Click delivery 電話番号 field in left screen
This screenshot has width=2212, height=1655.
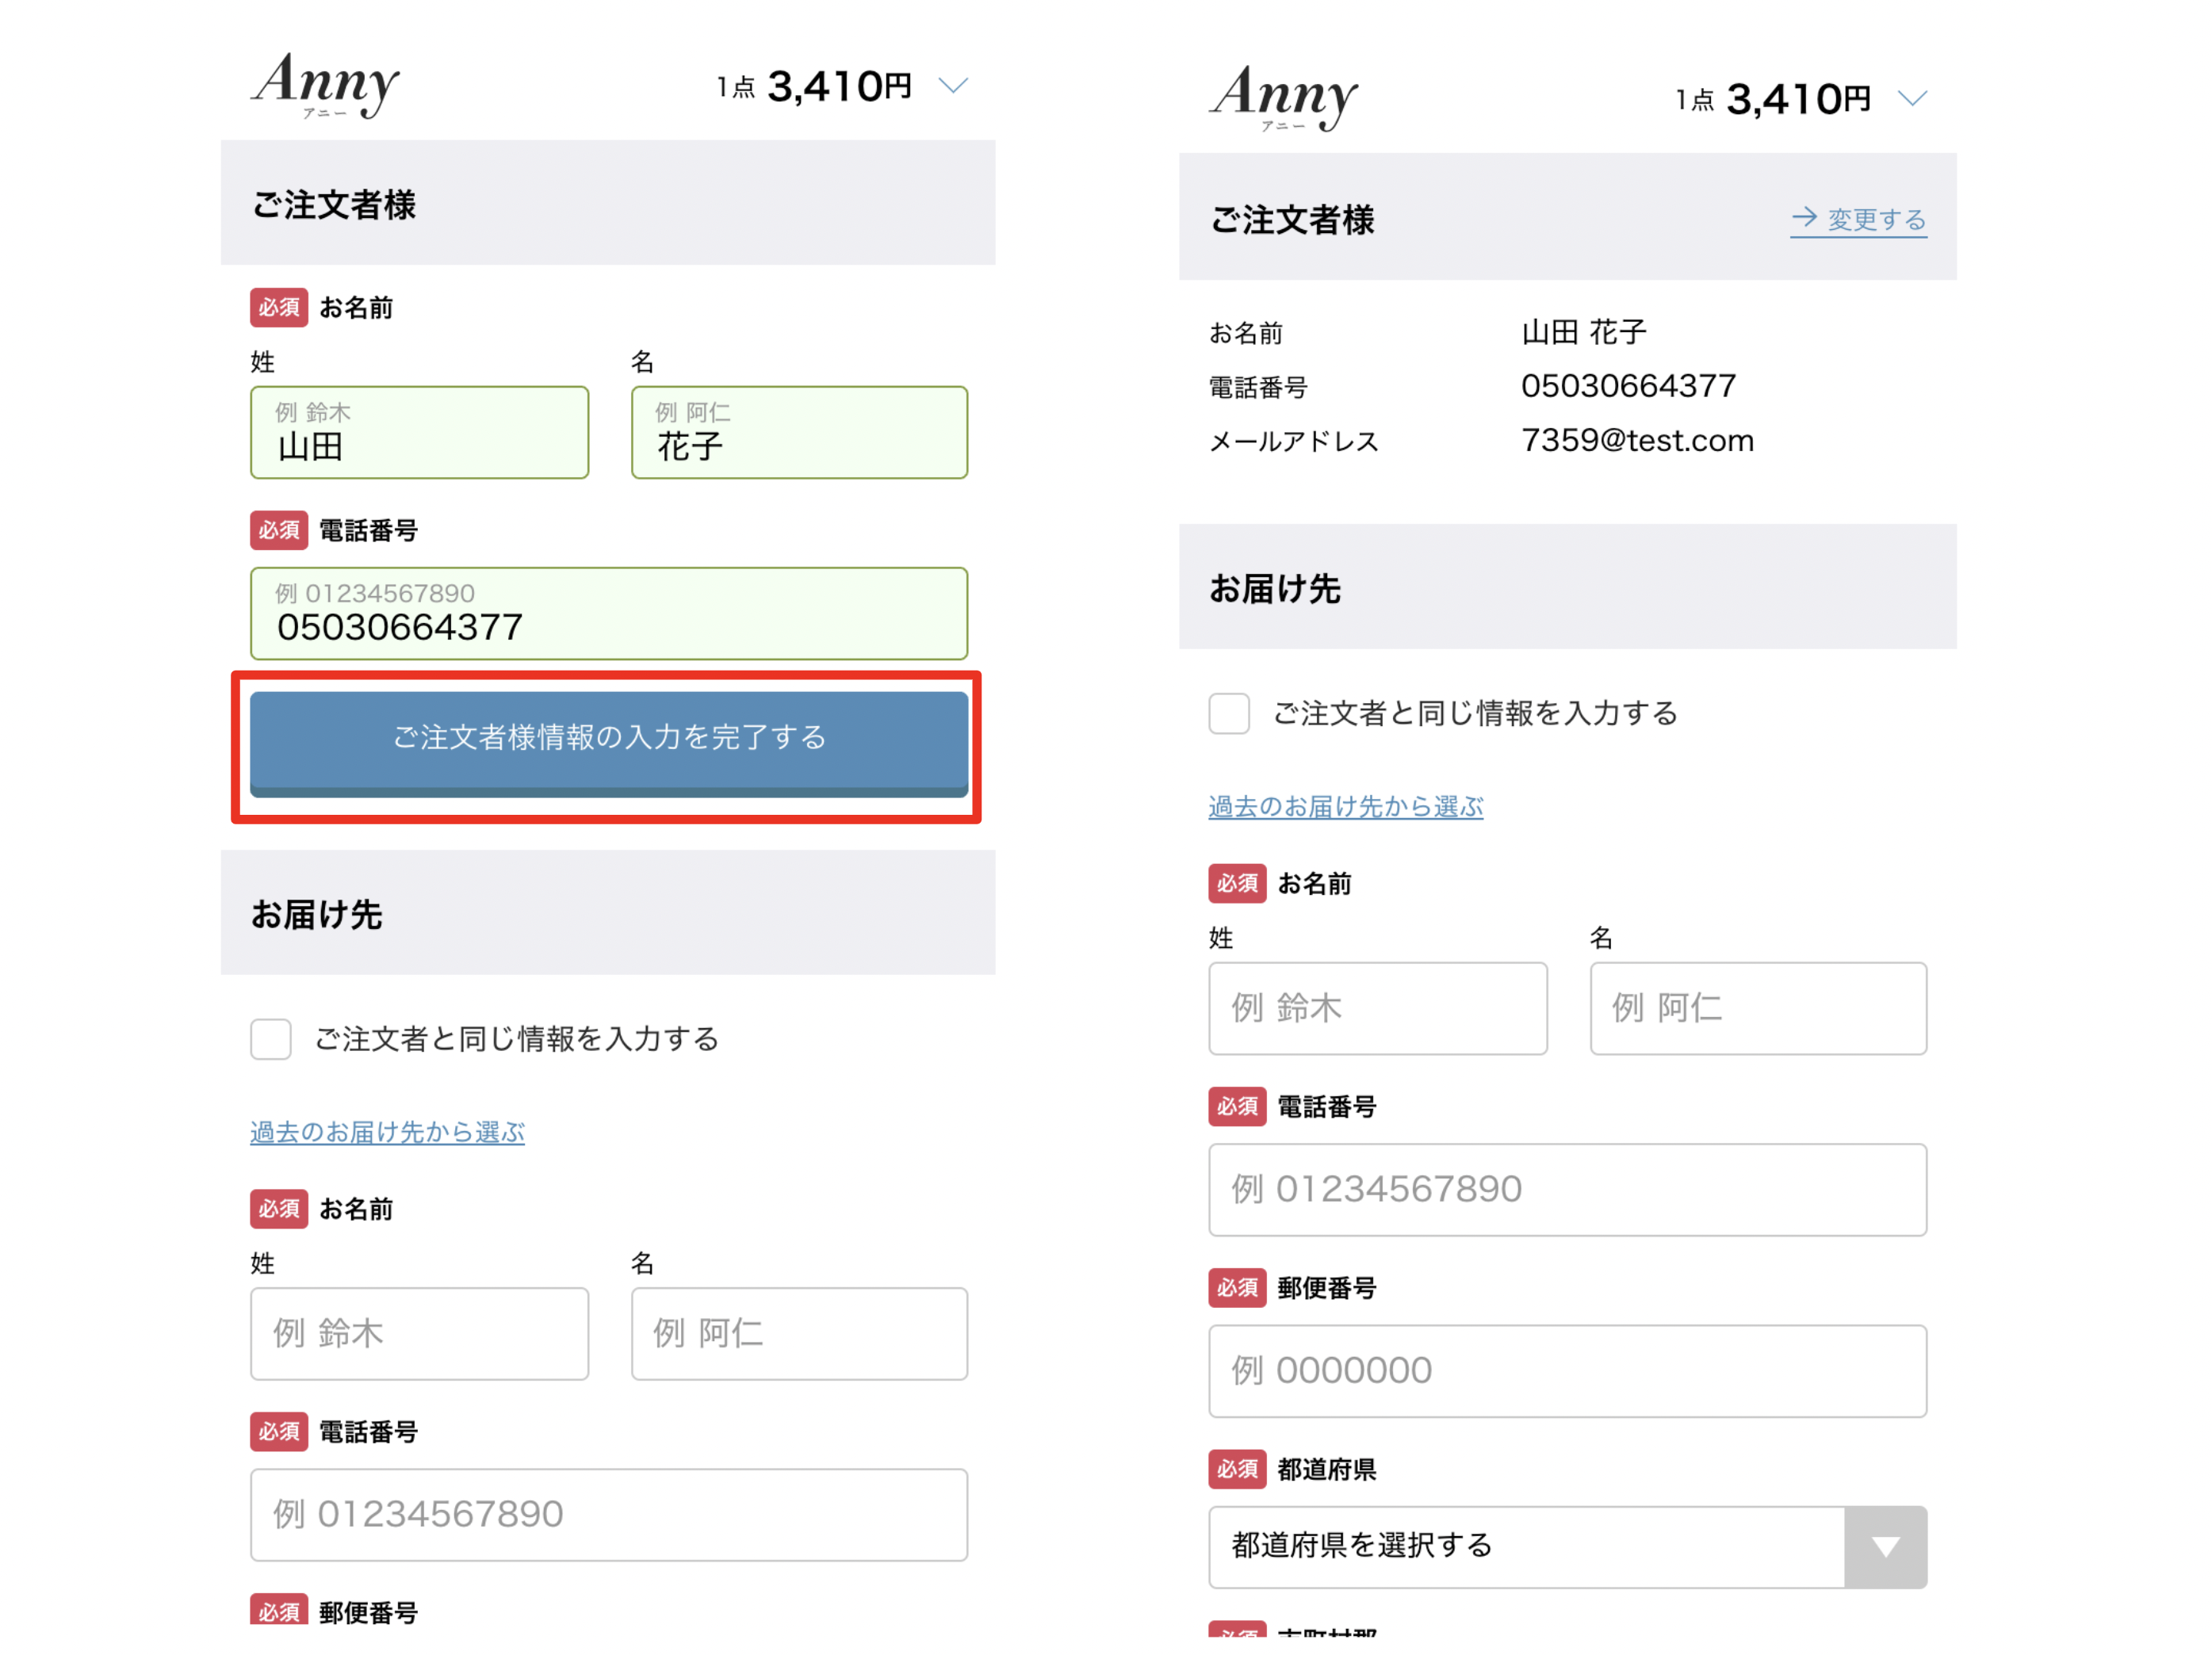[609, 1514]
